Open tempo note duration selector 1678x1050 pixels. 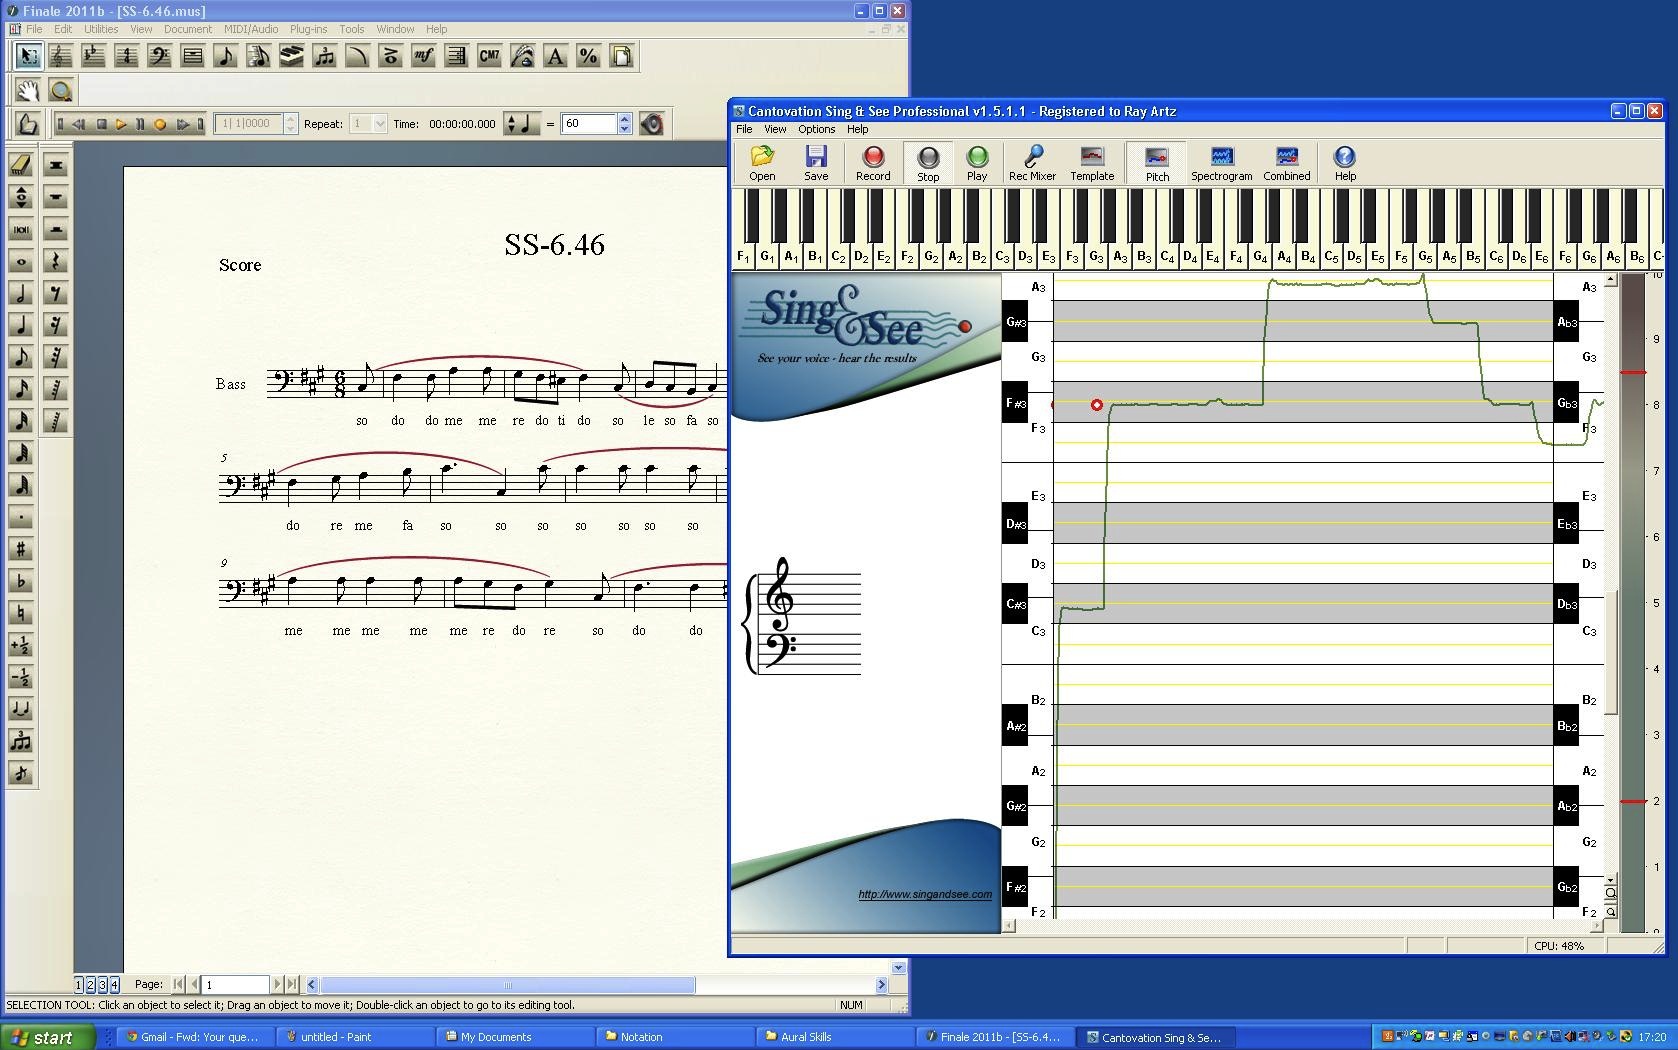point(521,124)
